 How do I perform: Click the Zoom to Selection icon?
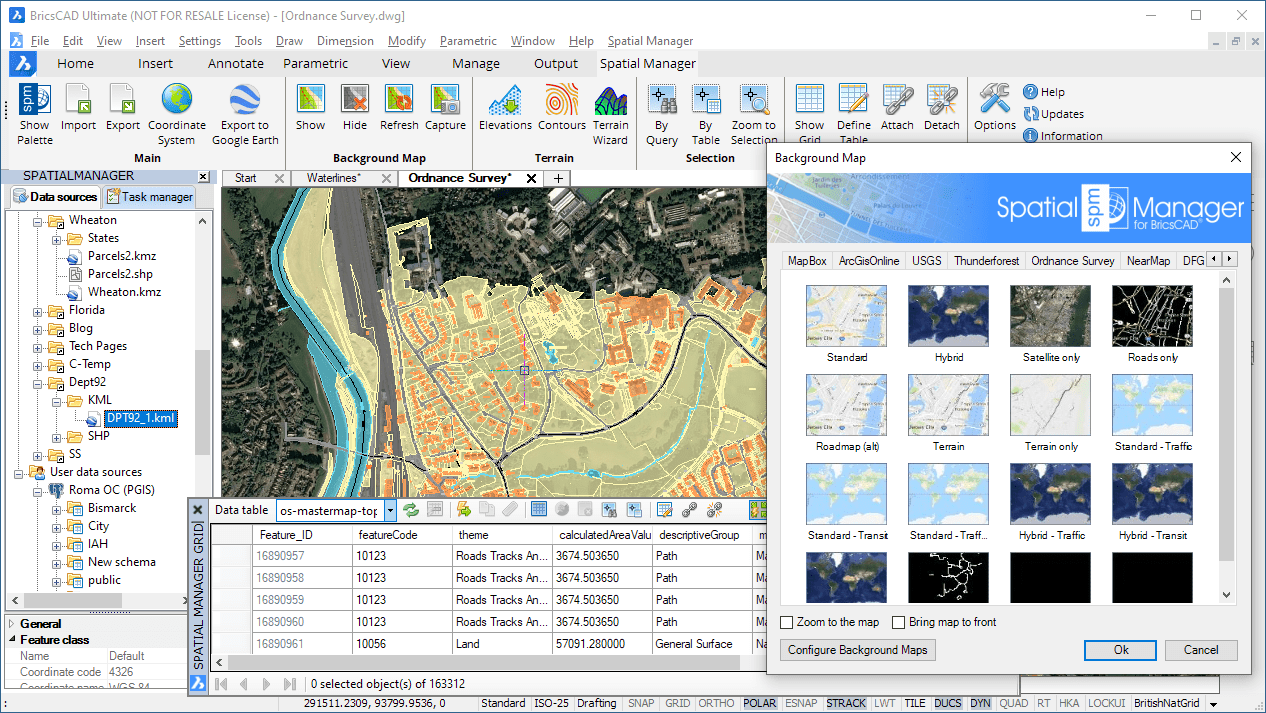click(x=754, y=100)
